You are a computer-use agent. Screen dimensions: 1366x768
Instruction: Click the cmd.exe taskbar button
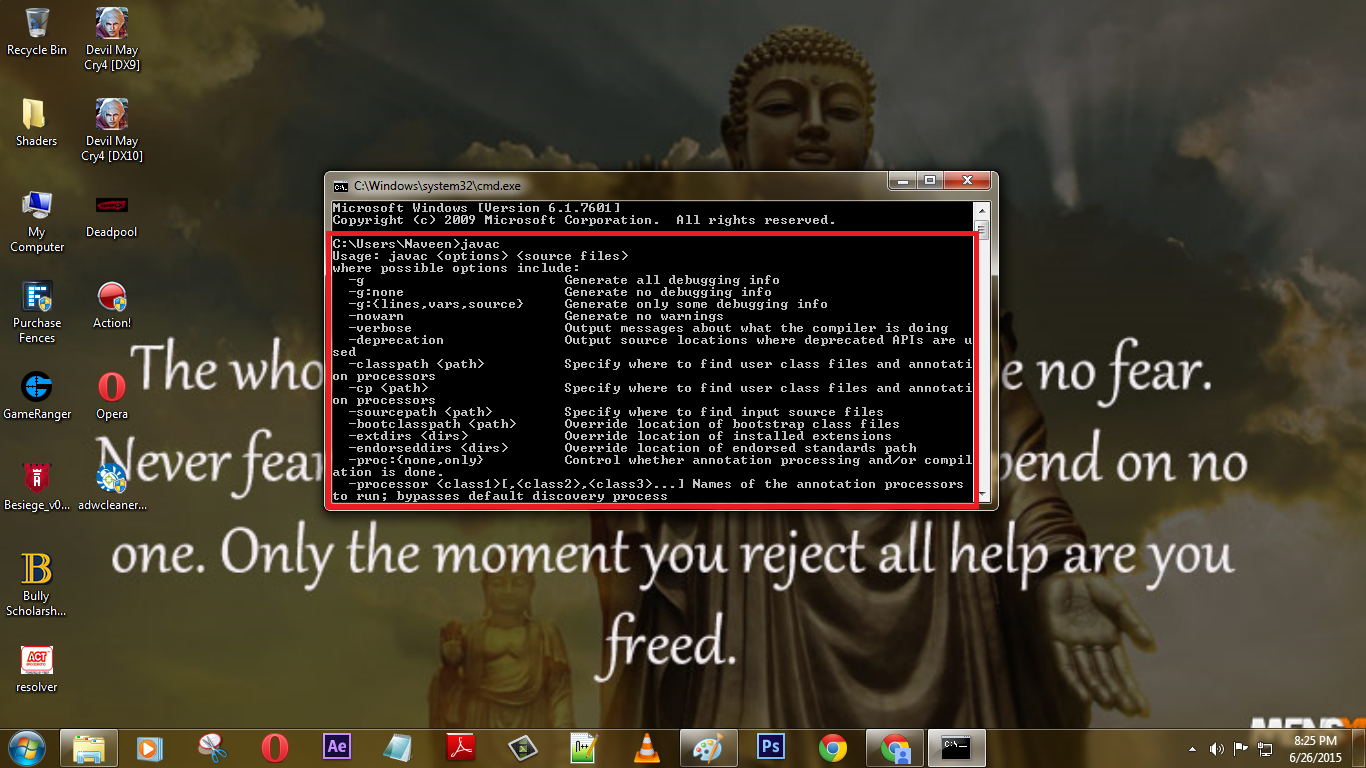tap(957, 747)
